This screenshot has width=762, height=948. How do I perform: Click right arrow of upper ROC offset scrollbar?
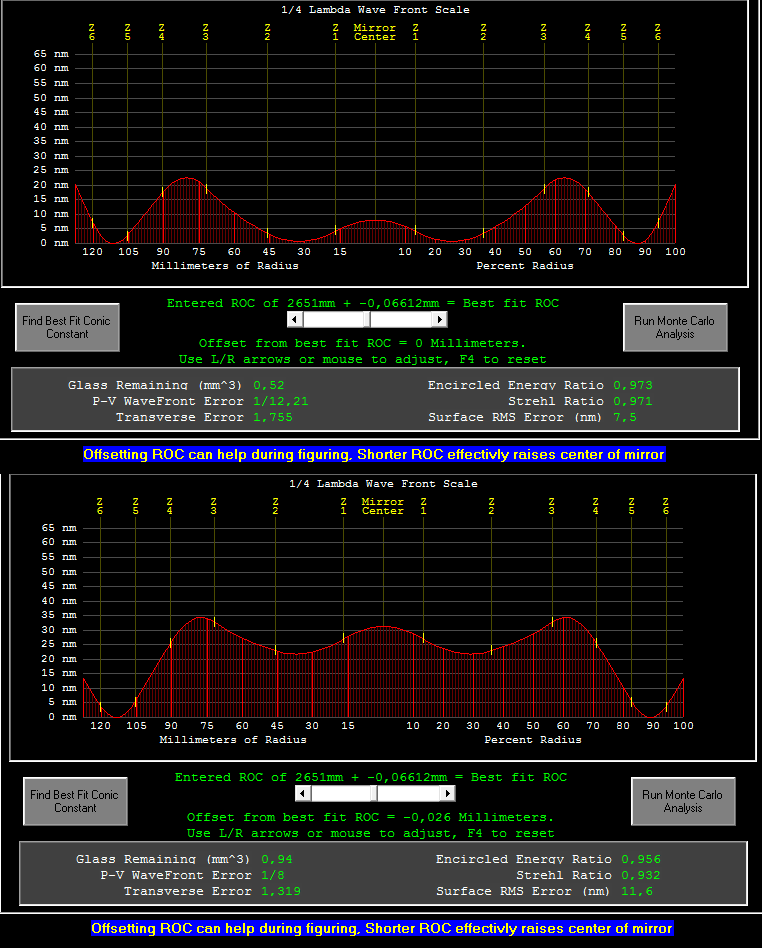coord(440,319)
